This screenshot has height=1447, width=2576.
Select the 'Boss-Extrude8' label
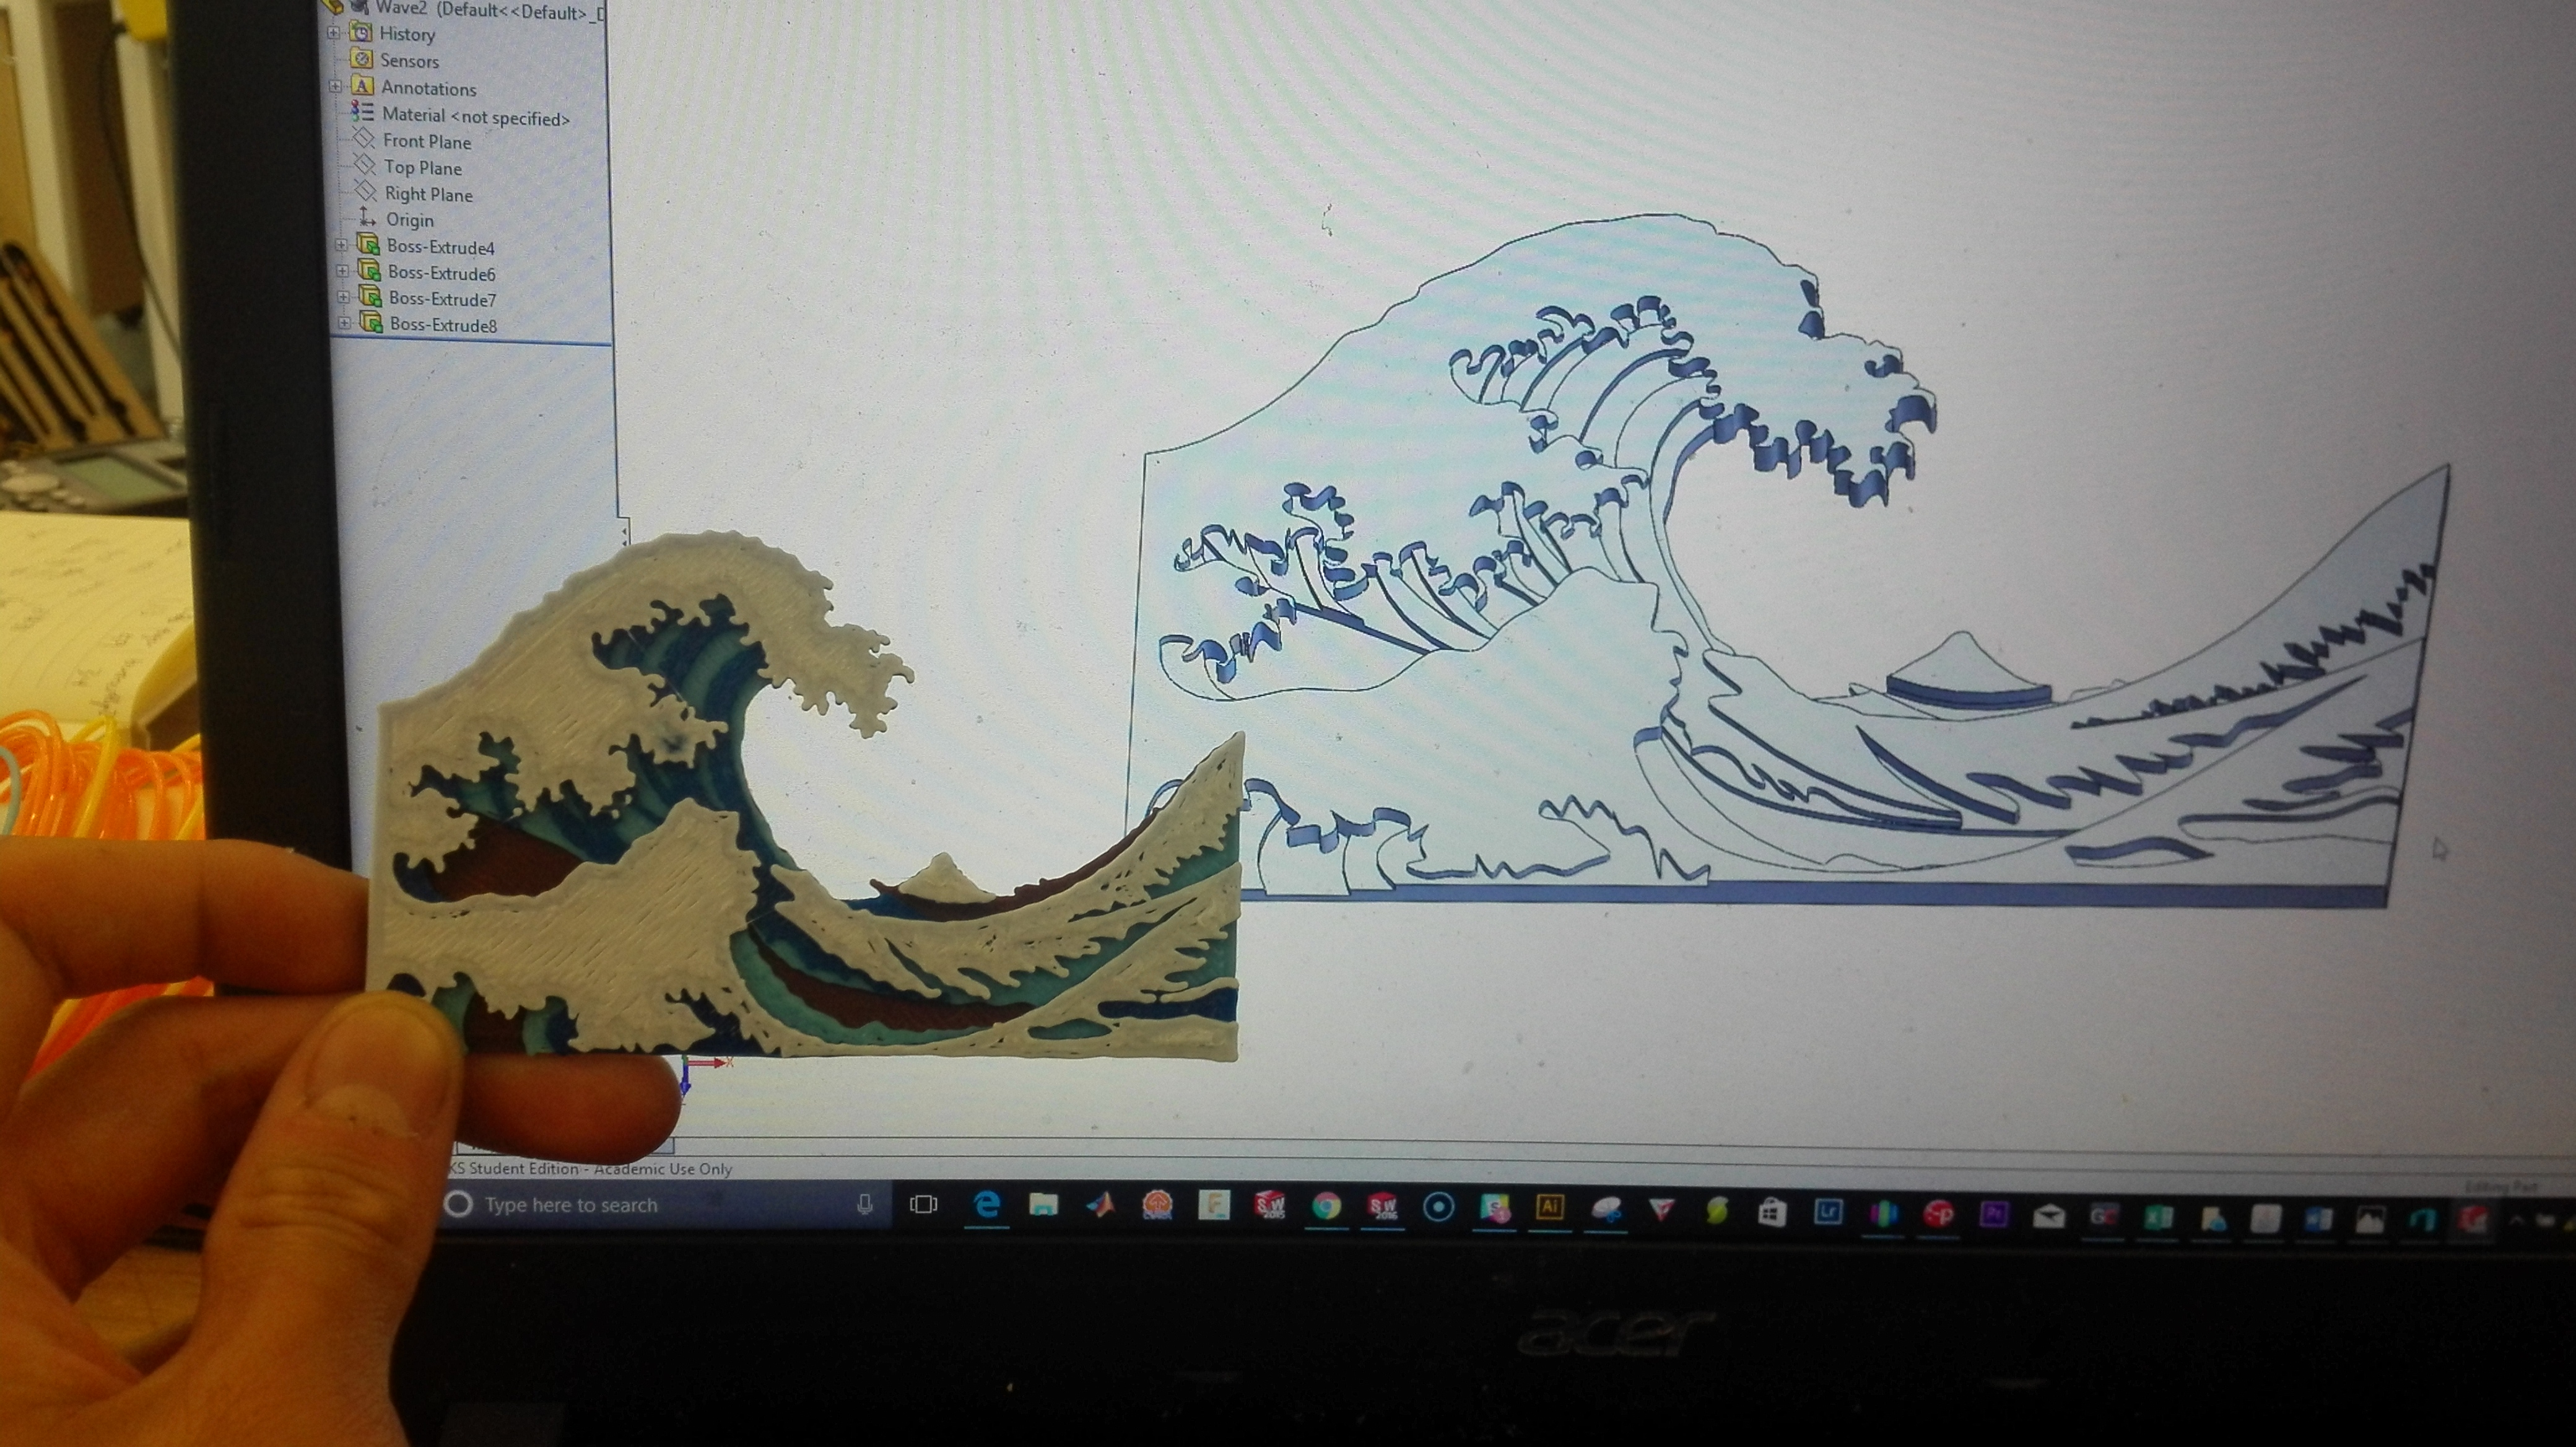444,325
